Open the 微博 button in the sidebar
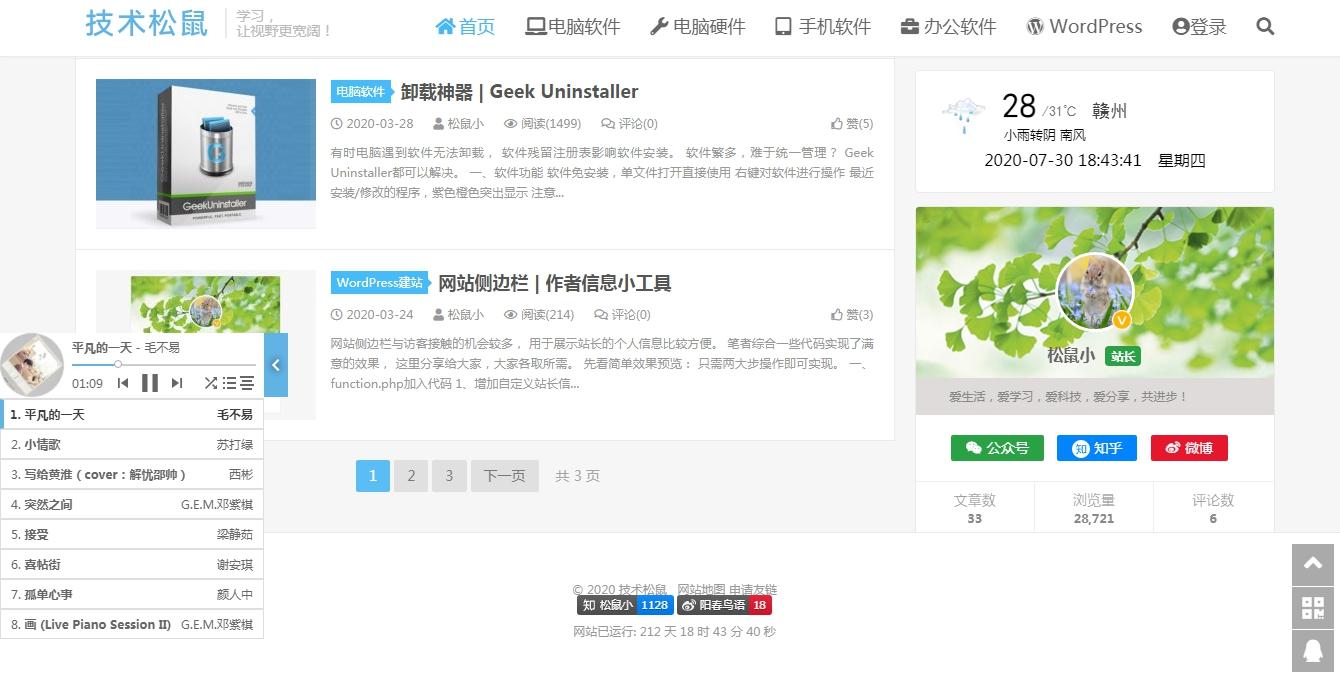Viewport: 1340px width, 675px height. [x=1189, y=448]
